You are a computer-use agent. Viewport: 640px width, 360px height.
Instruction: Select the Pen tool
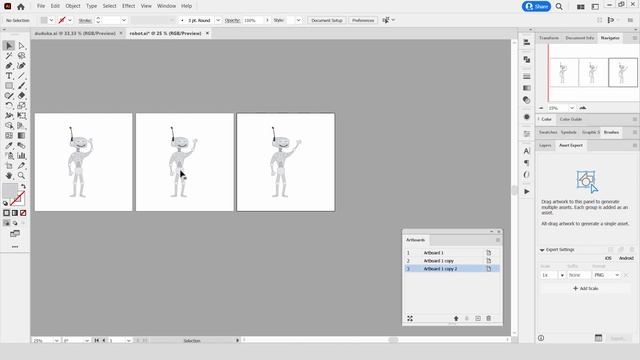[9, 66]
